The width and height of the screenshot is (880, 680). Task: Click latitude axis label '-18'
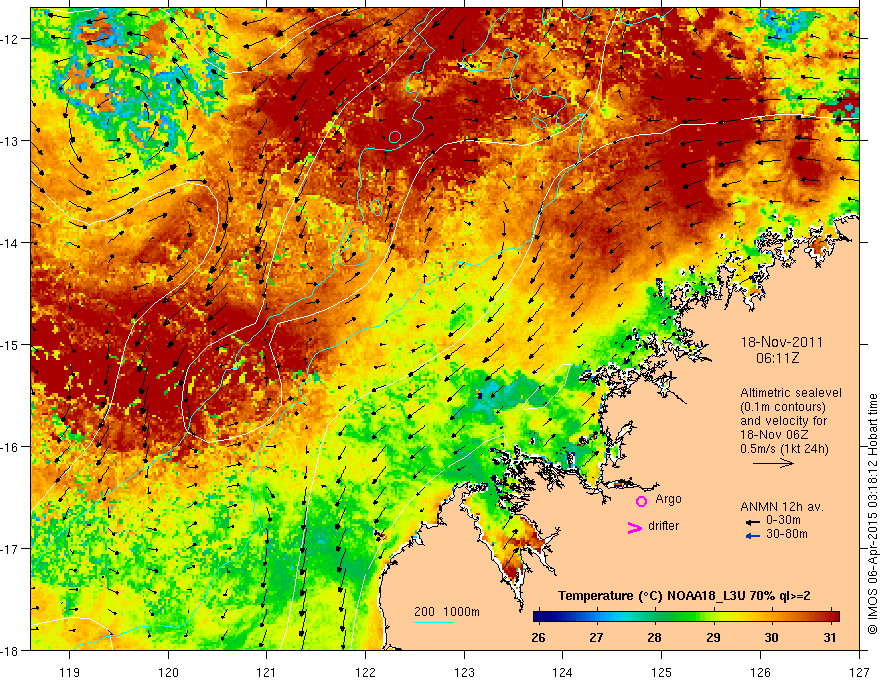point(10,651)
